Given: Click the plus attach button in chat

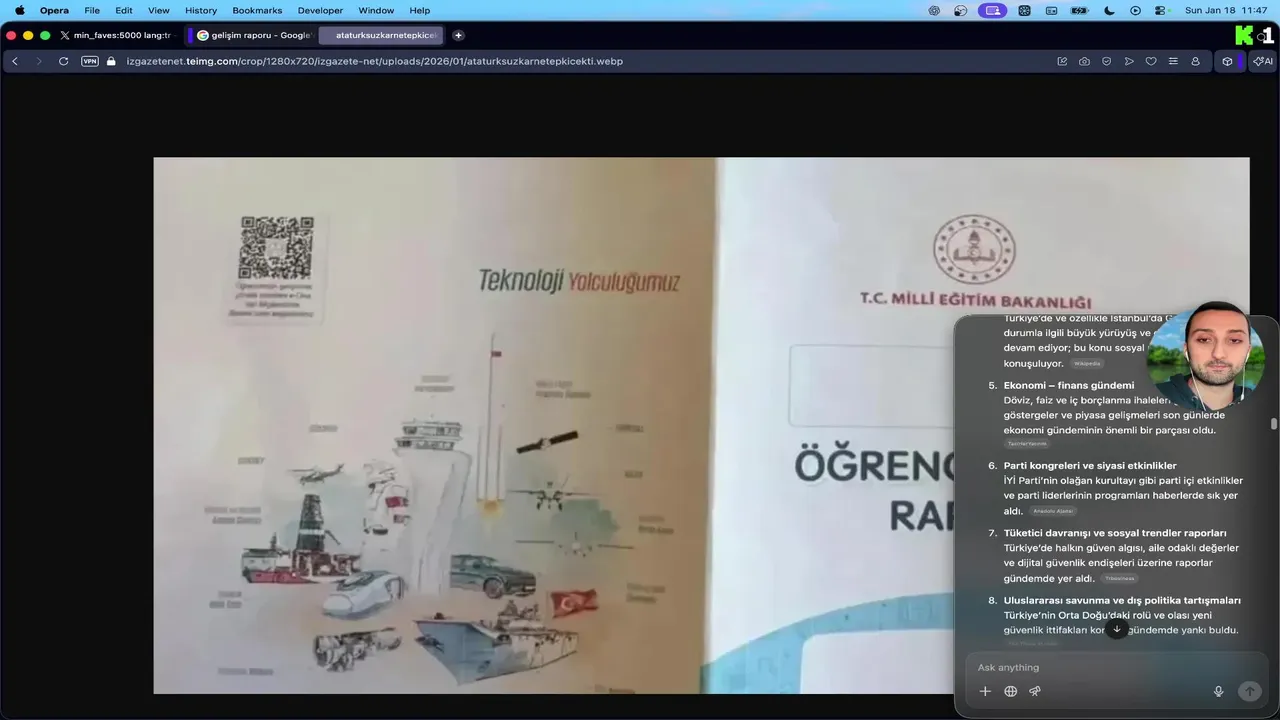Looking at the screenshot, I should (x=985, y=691).
